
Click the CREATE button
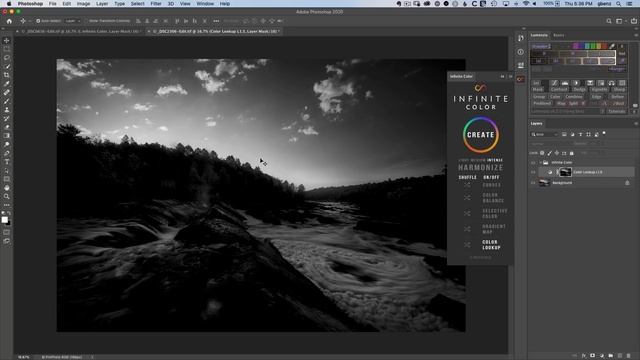click(480, 135)
